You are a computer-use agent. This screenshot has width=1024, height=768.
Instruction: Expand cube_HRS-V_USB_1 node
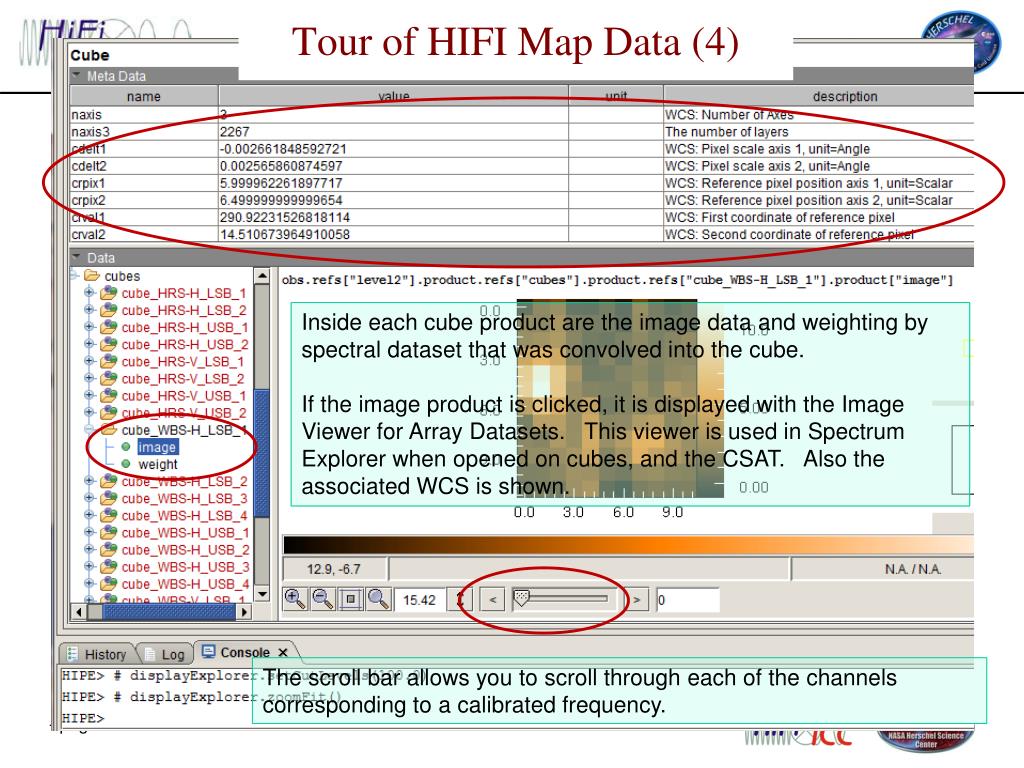(89, 395)
